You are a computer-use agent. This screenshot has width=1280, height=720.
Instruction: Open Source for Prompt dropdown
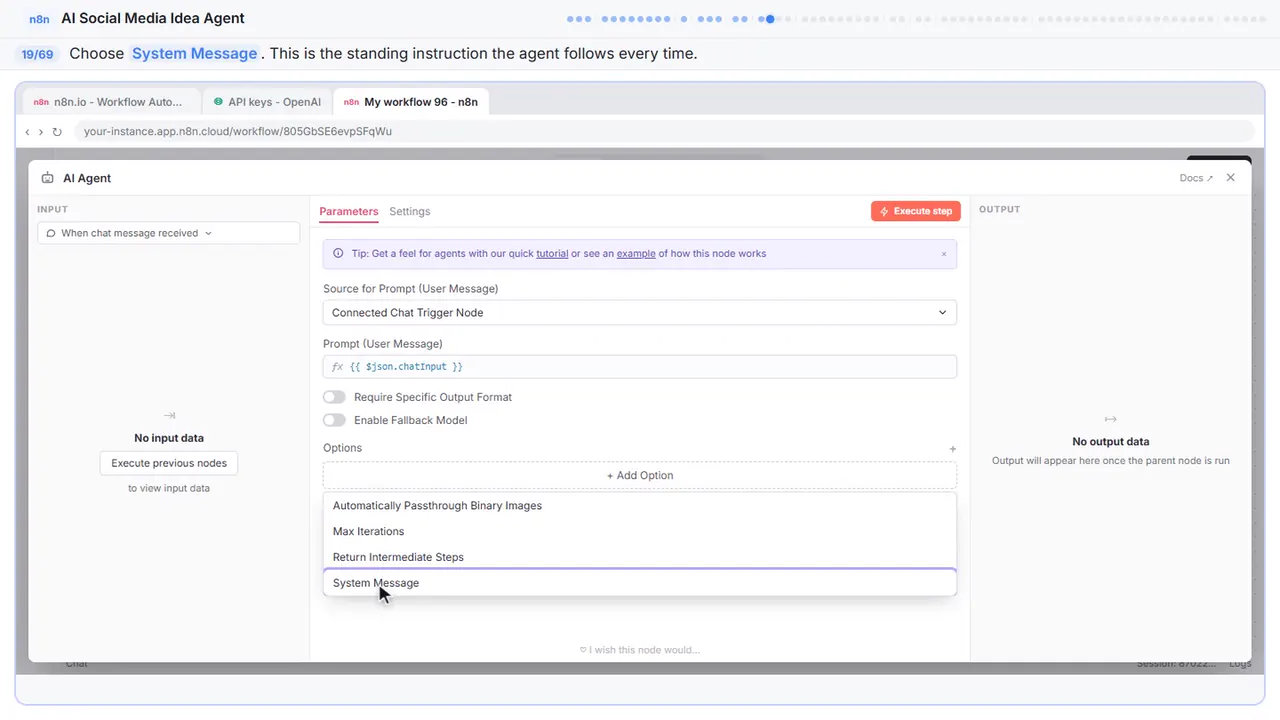[640, 313]
